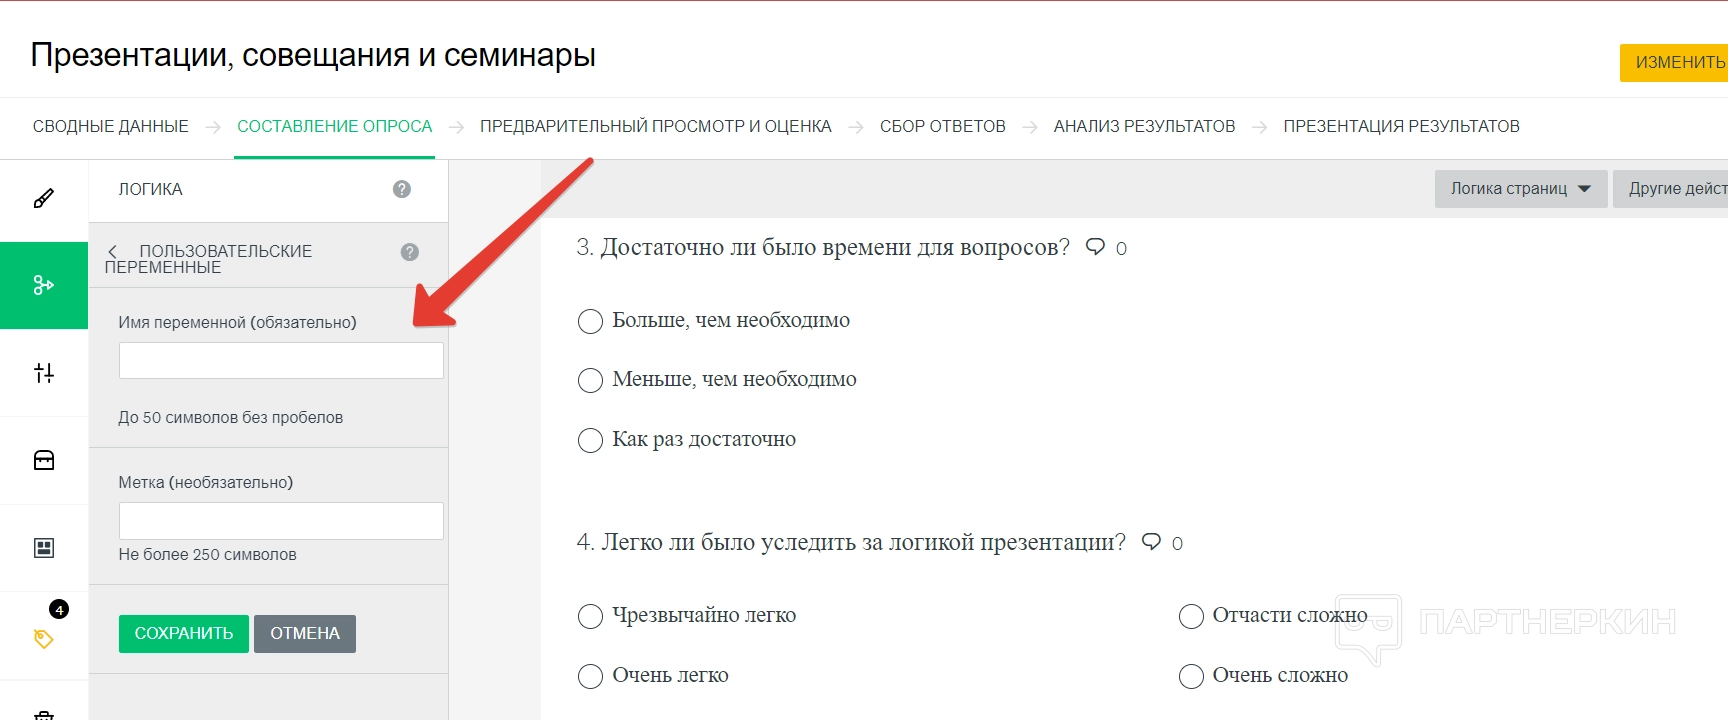This screenshot has width=1728, height=720.
Task: Choose the 'Как раз достаточно' radio option
Action: click(590, 440)
